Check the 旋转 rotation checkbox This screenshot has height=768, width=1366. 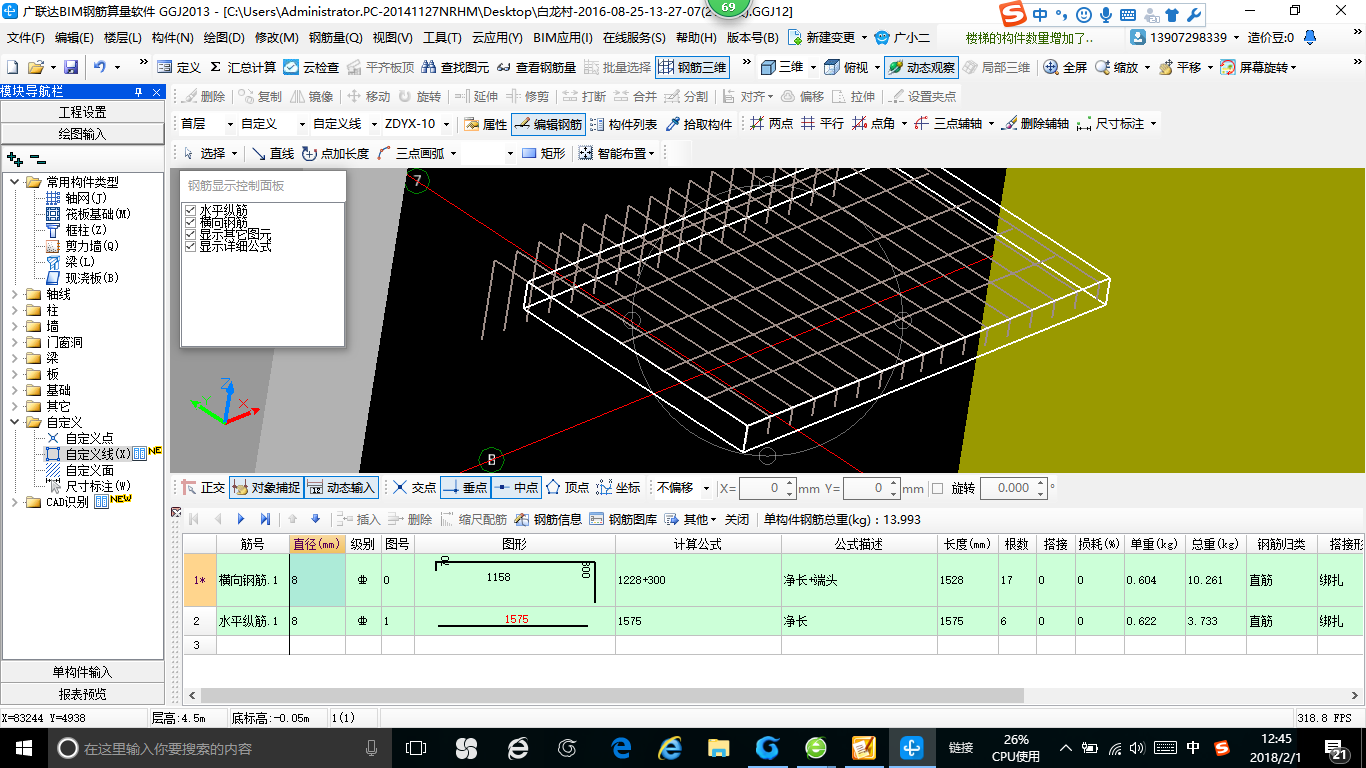pos(937,488)
